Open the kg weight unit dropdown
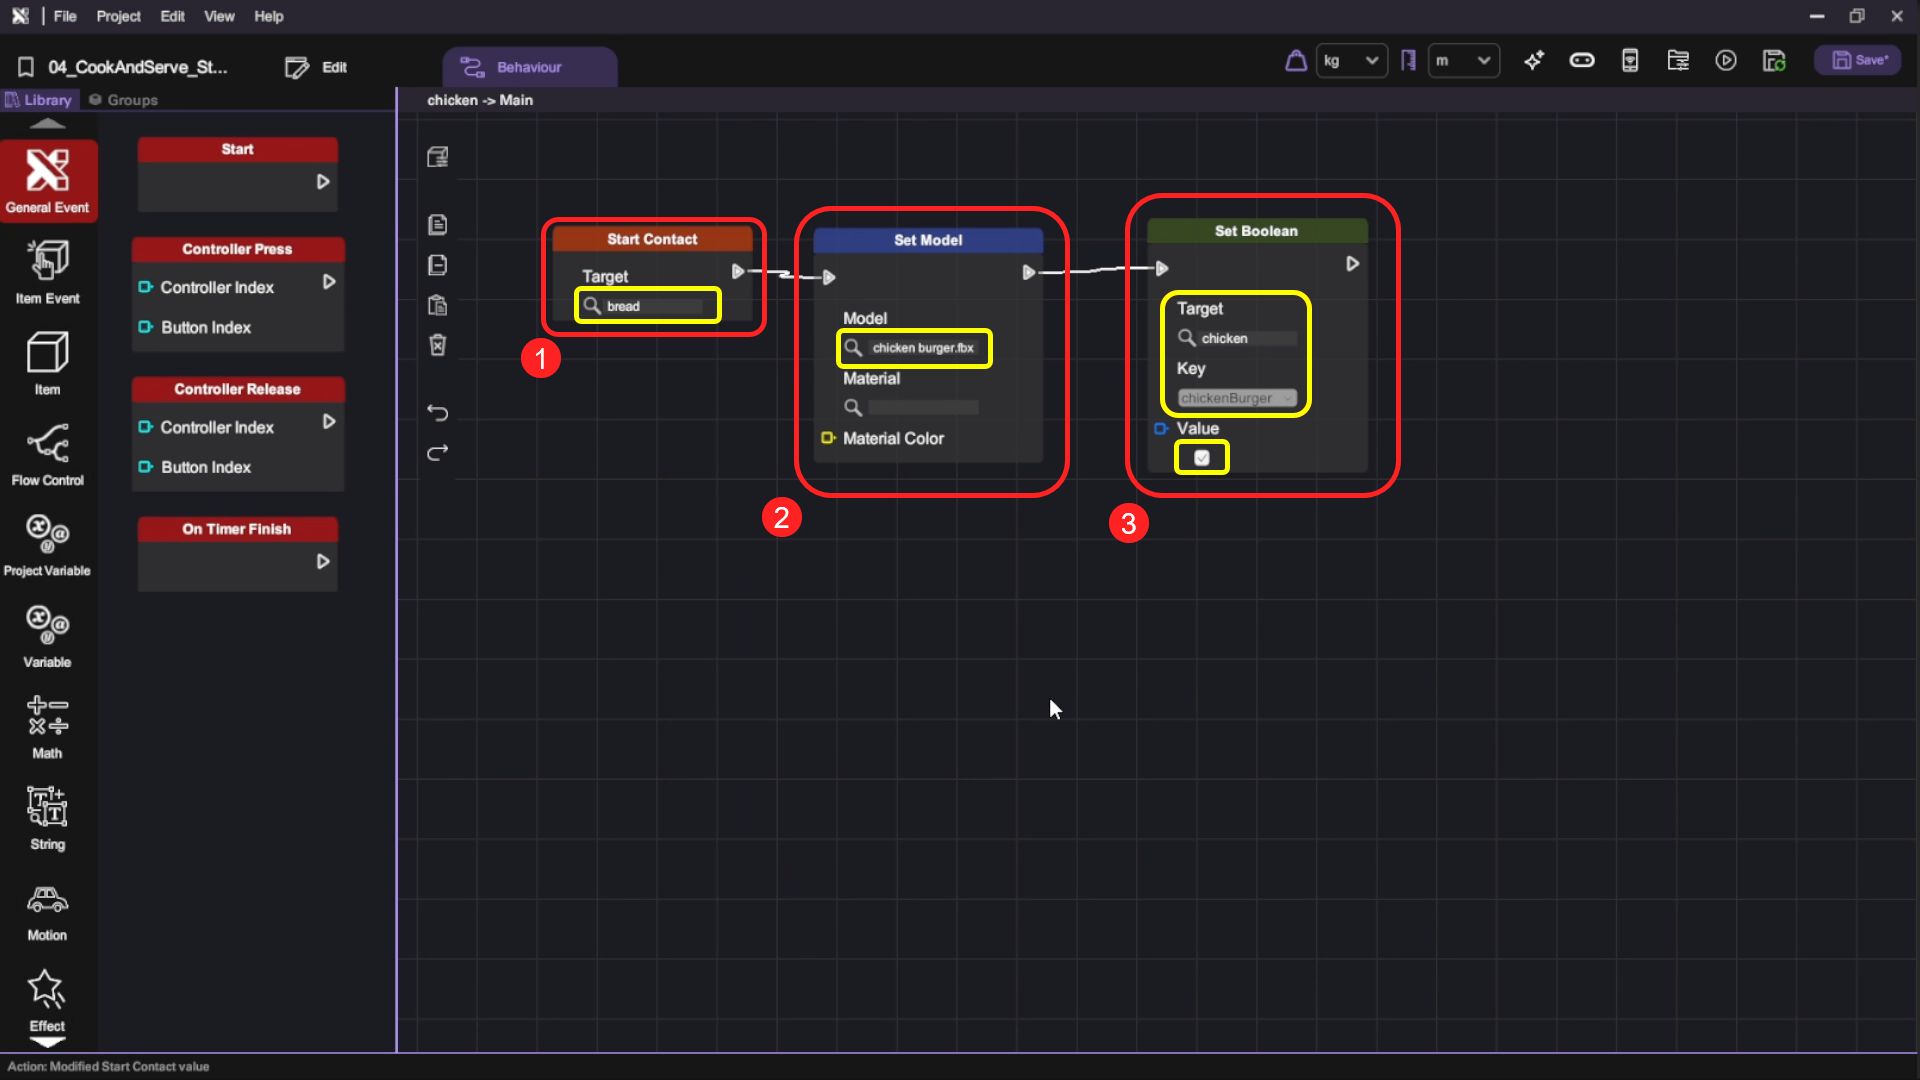 pos(1351,61)
